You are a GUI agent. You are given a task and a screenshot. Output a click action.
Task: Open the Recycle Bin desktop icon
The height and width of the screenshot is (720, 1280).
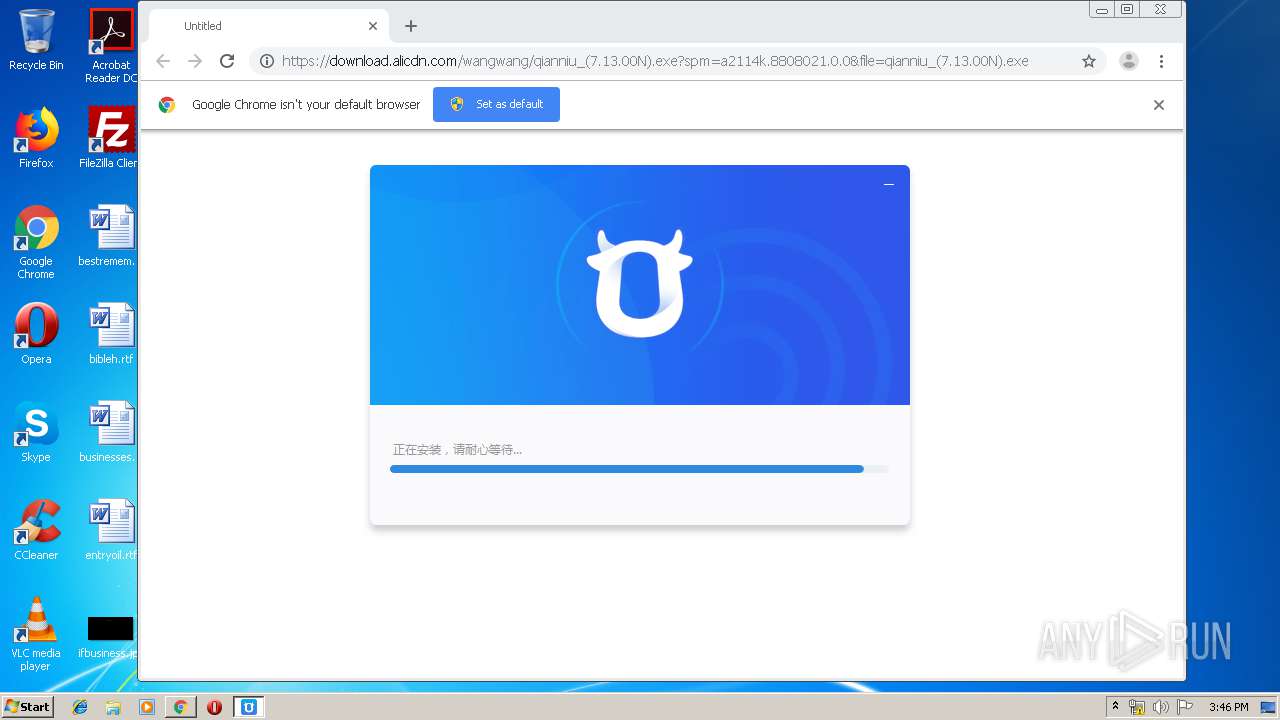tap(36, 40)
